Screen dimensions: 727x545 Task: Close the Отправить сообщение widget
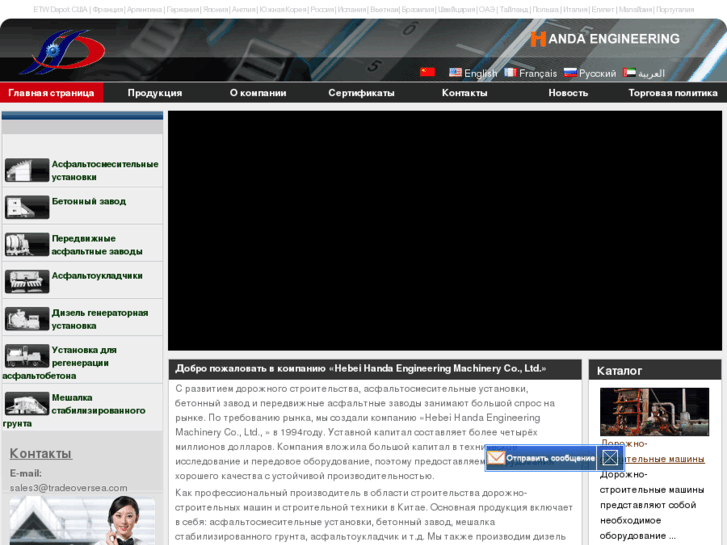coord(610,458)
